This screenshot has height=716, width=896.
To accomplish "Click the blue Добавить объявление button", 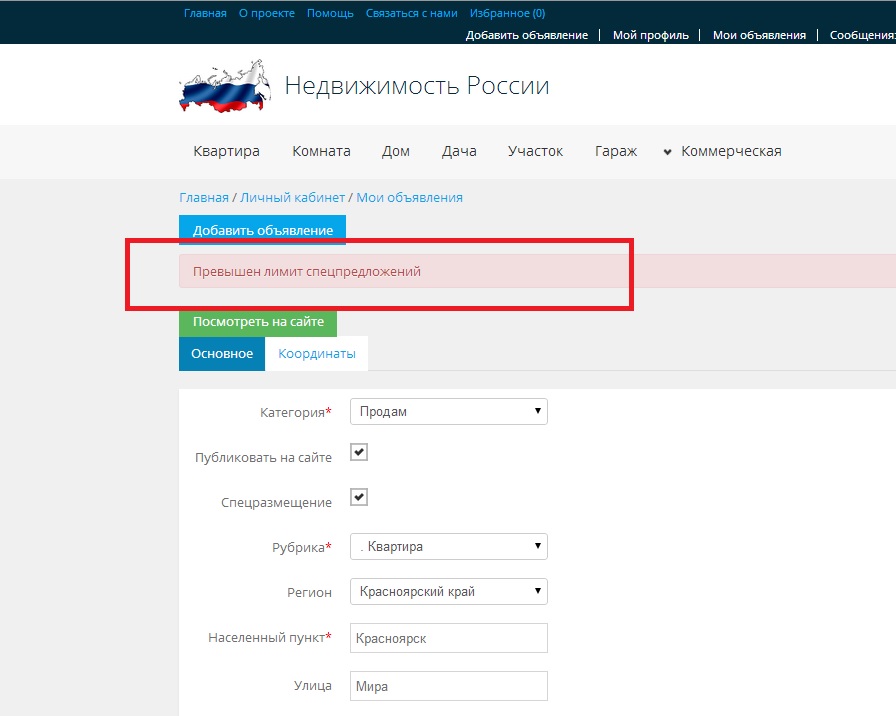I will pos(262,230).
